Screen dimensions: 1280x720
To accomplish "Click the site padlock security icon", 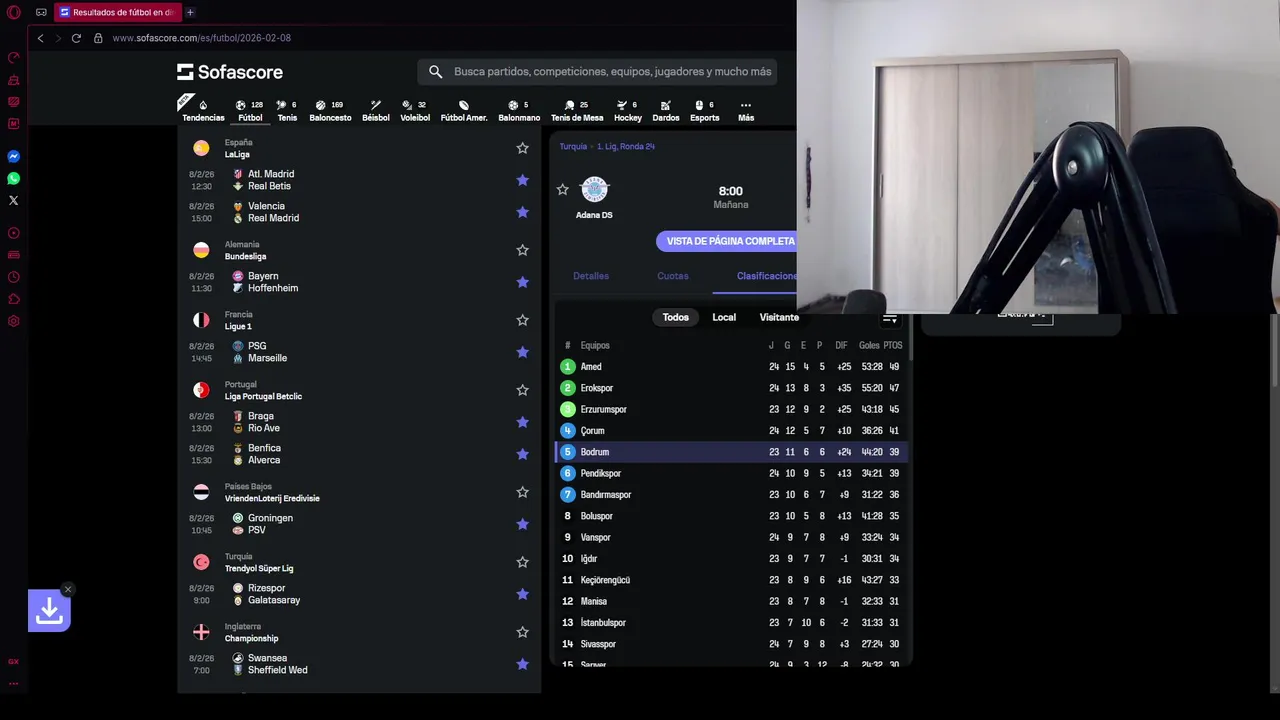I will 98,38.
